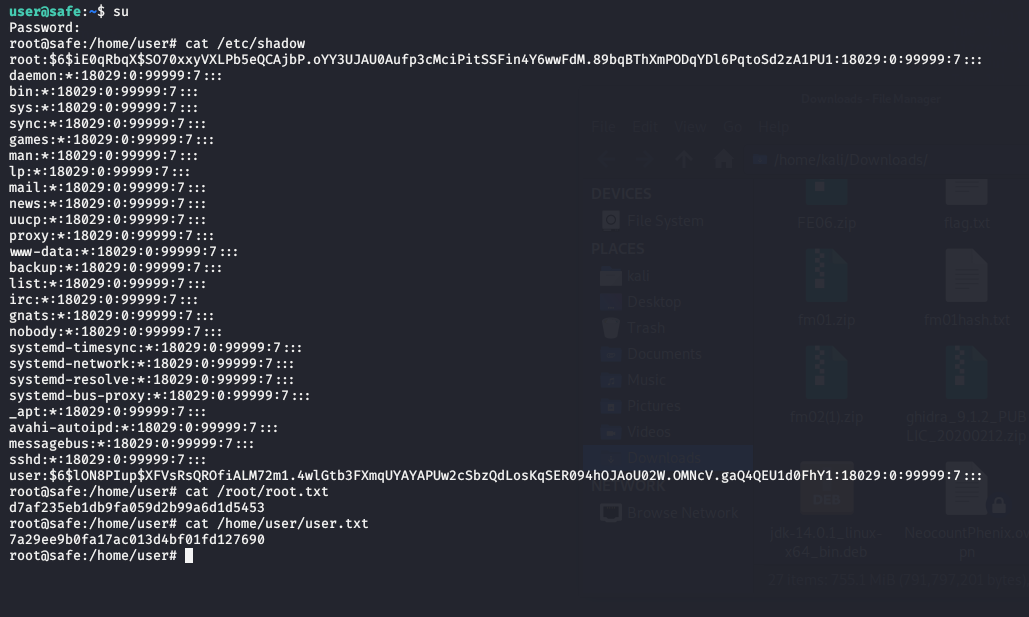
Task: Select the fm01.zip archive icon
Action: pos(826,285)
